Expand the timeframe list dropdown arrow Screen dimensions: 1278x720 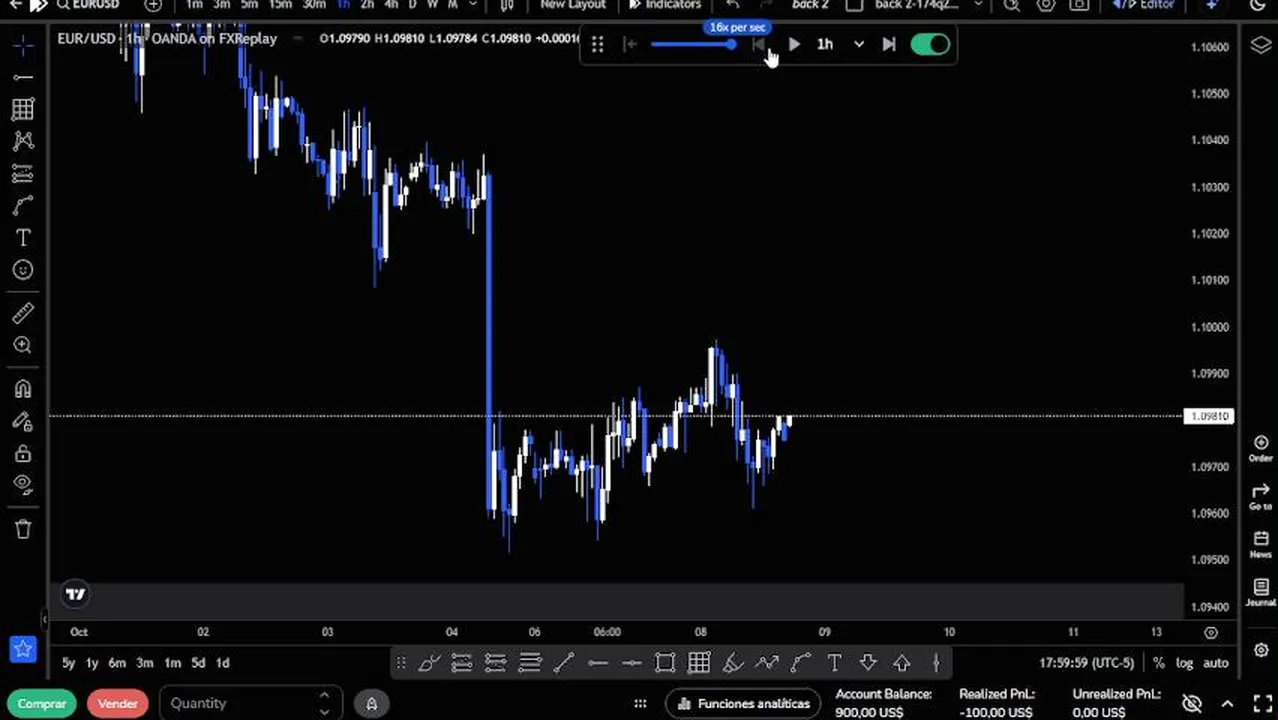472,5
